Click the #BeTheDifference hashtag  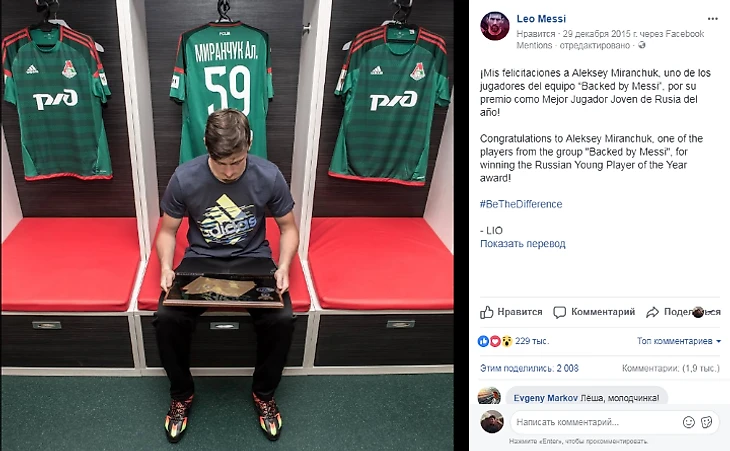coord(521,204)
